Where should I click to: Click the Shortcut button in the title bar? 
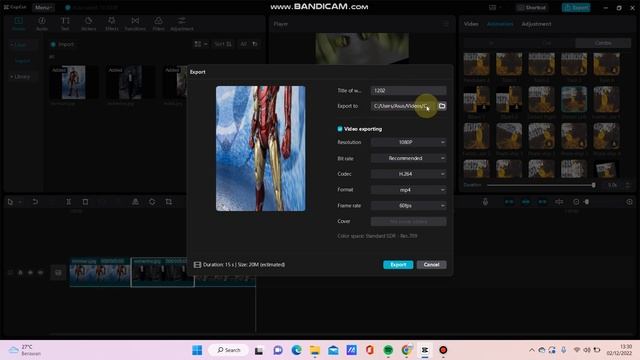[x=531, y=7]
